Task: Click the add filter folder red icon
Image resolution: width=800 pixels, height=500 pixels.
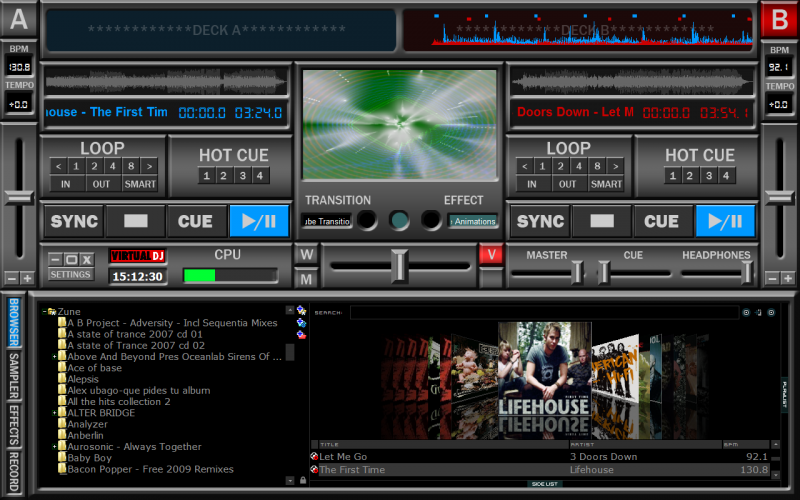Action: click(301, 335)
